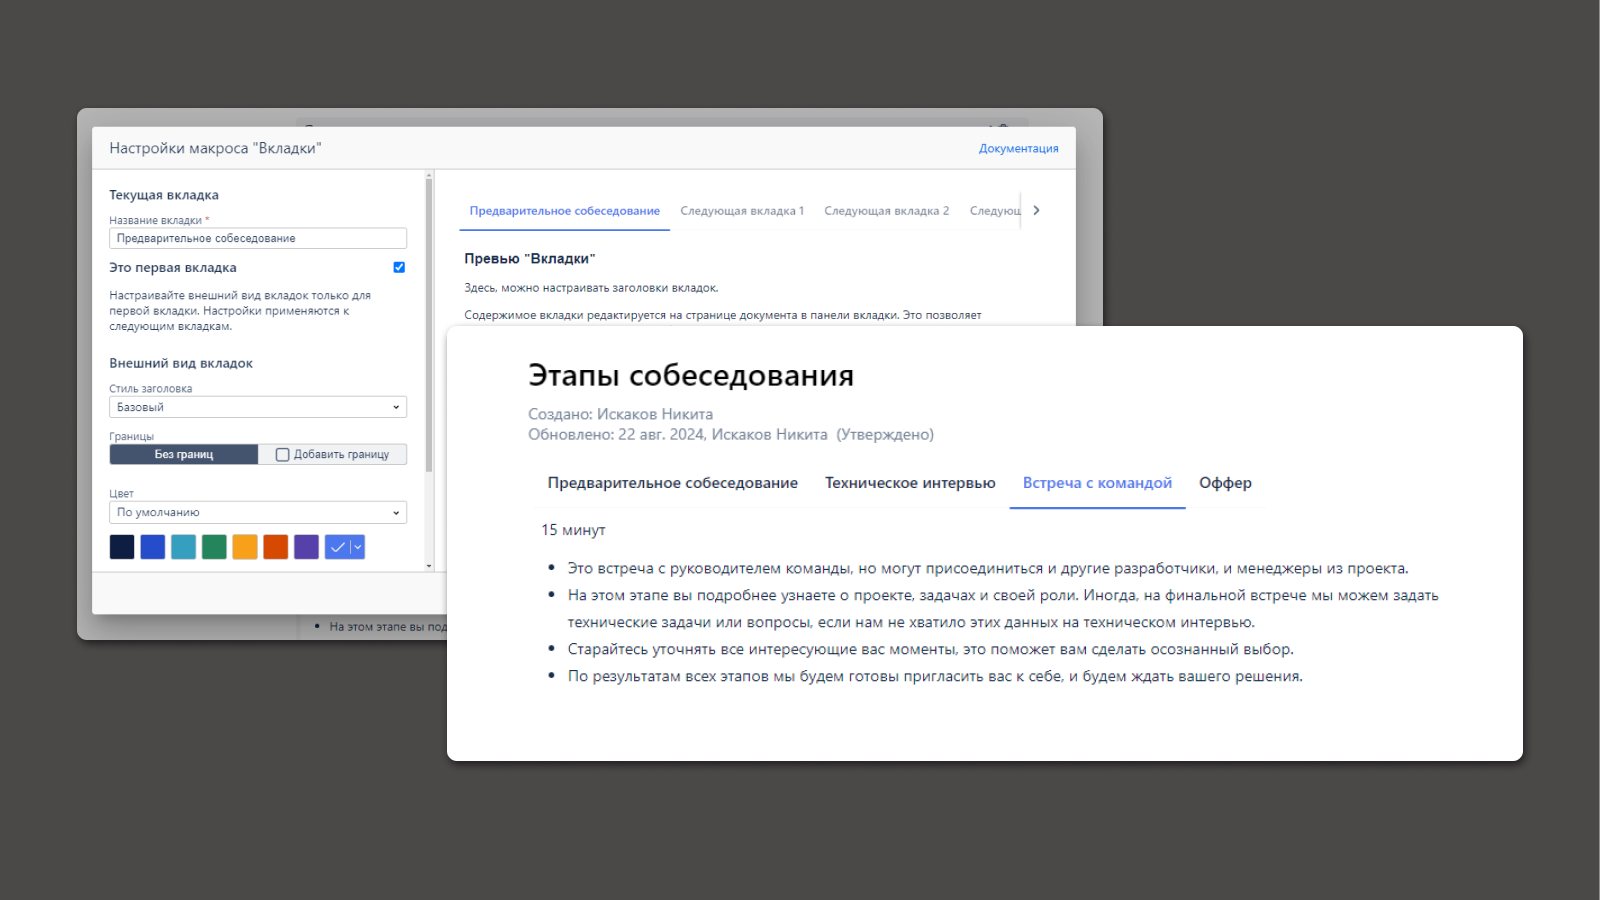Click the "Предварительное собеседование" page tab
Viewport: 1600px width, 900px height.
[672, 483]
